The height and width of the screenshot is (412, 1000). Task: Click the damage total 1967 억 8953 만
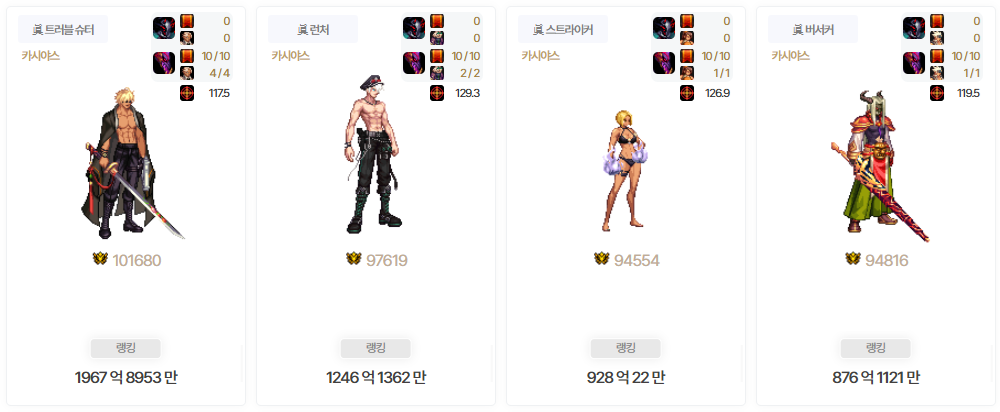pyautogui.click(x=126, y=378)
